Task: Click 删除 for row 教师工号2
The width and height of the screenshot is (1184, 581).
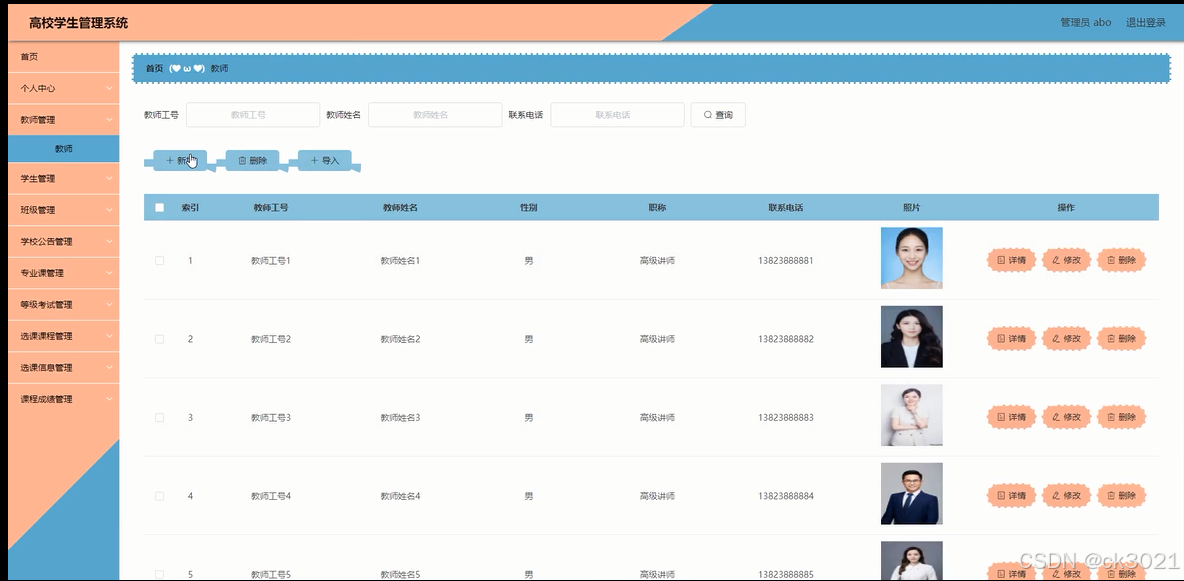Action: 1121,338
